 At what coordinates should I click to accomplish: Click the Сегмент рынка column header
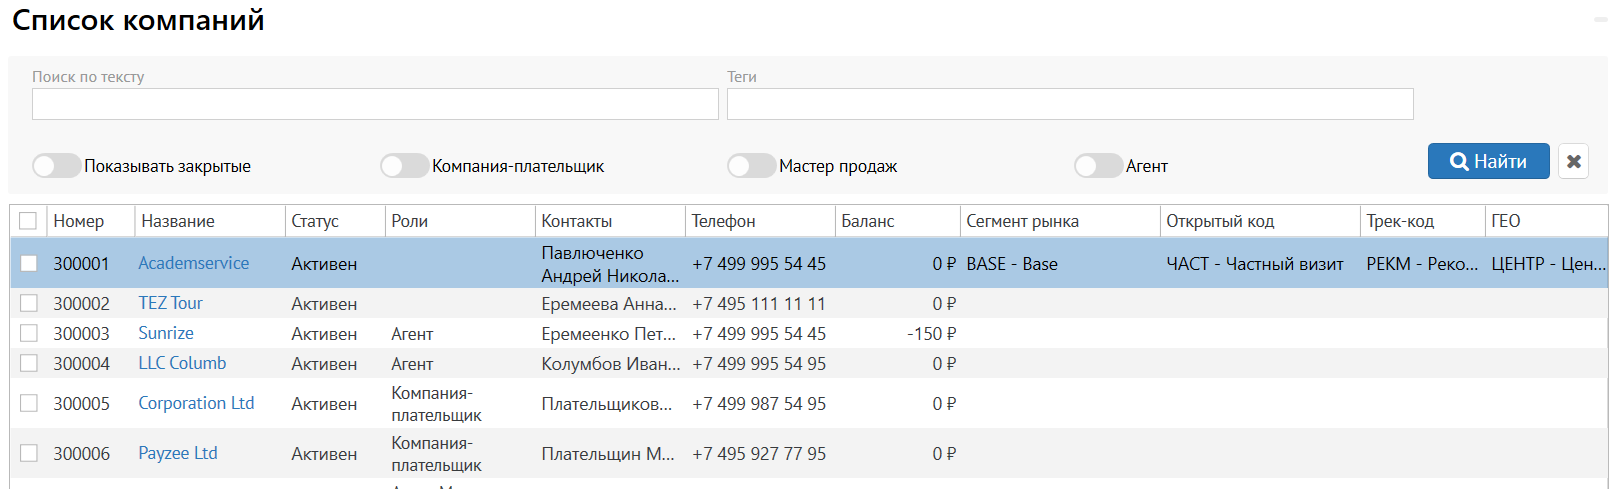point(1022,221)
